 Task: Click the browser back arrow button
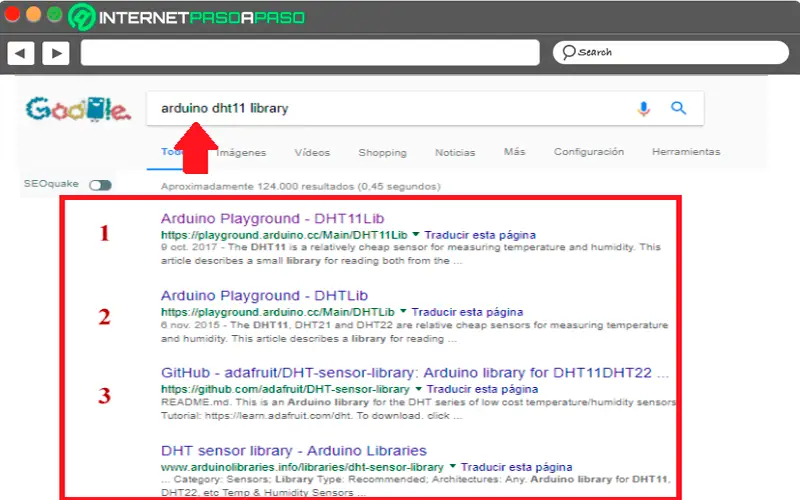[x=20, y=53]
